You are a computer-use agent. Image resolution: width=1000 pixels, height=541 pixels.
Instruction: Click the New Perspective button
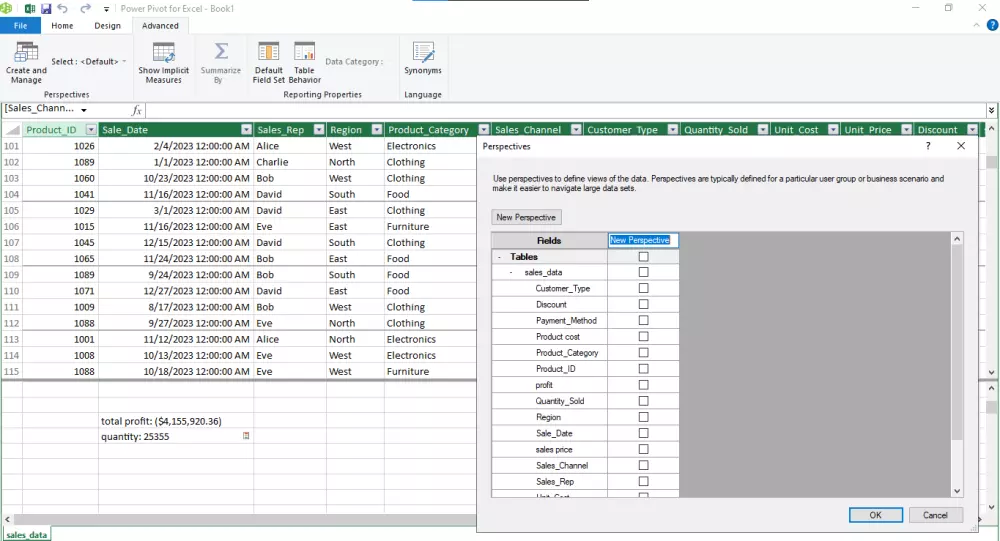tap(527, 217)
